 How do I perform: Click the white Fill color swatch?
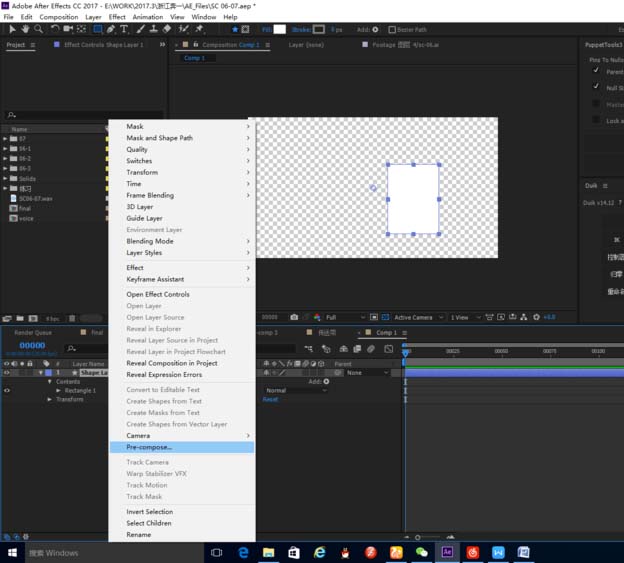pyautogui.click(x=279, y=29)
